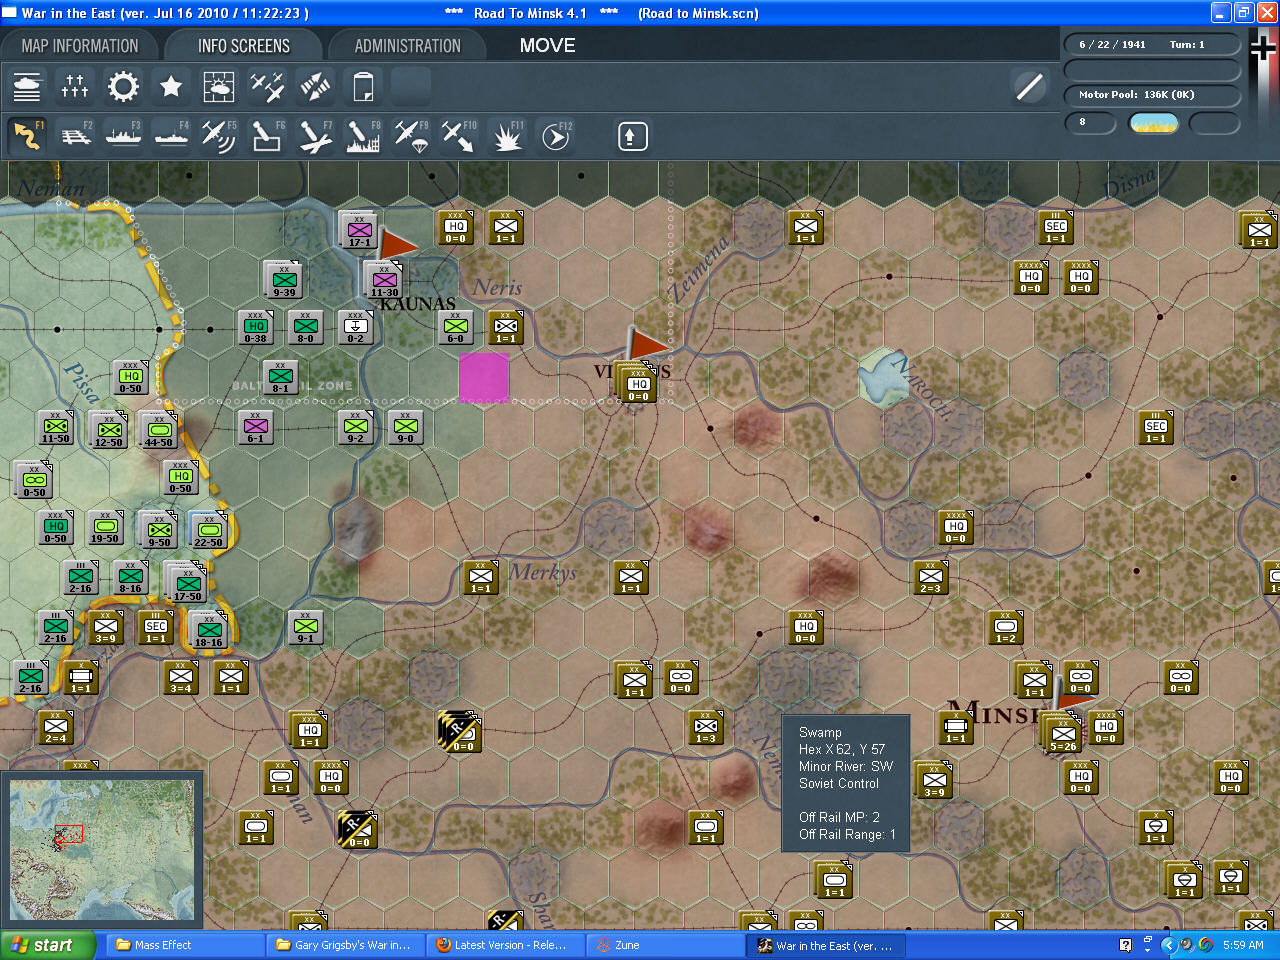Click the diagonal slash round button
This screenshot has width=1280, height=960.
click(x=1030, y=87)
